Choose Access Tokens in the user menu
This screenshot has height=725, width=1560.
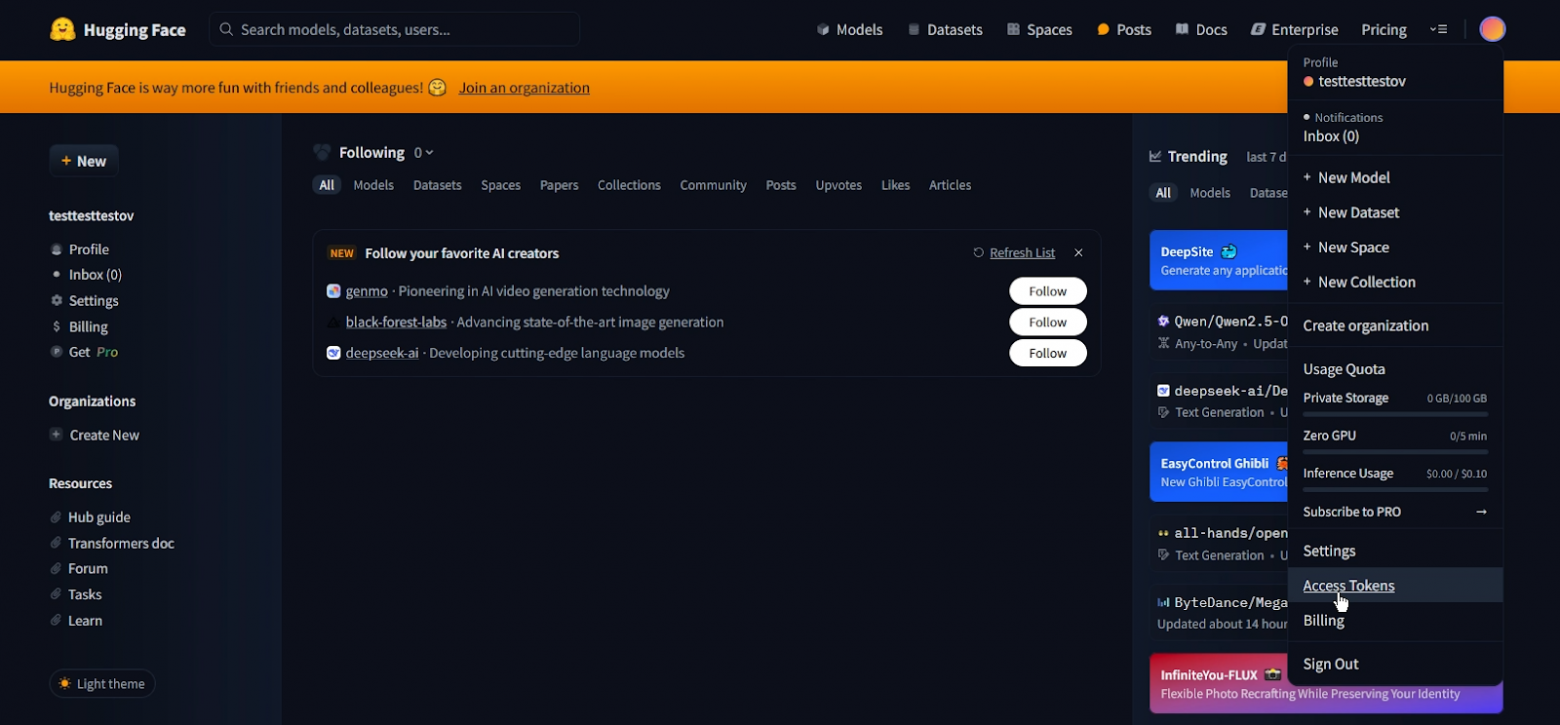1395,585
